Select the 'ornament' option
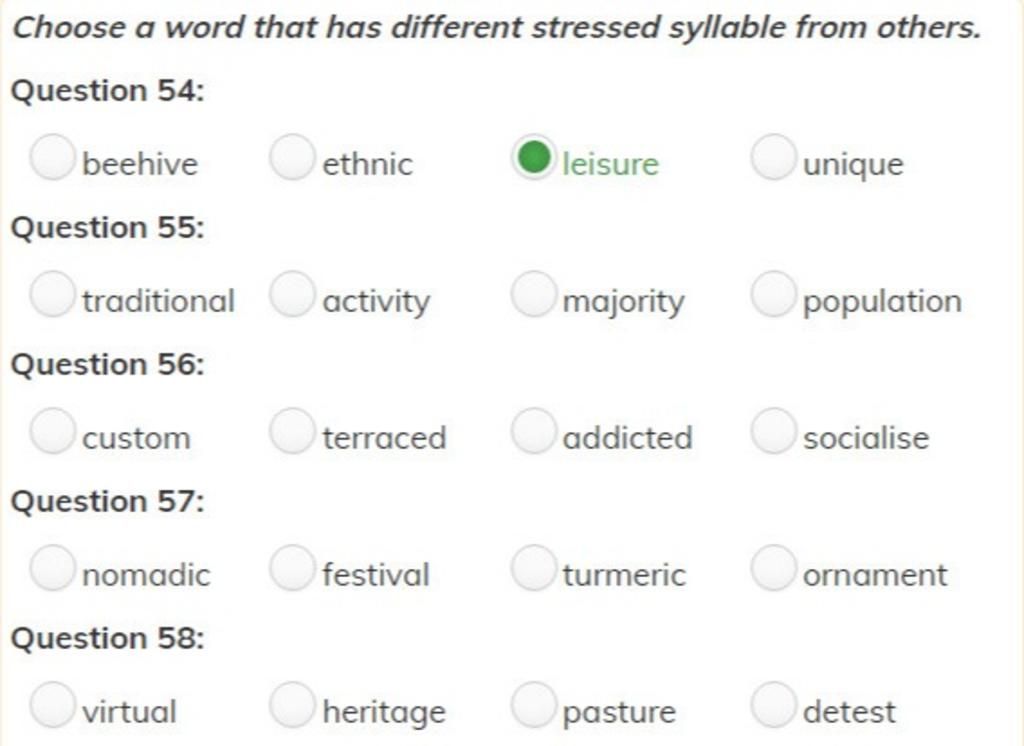 coord(773,568)
